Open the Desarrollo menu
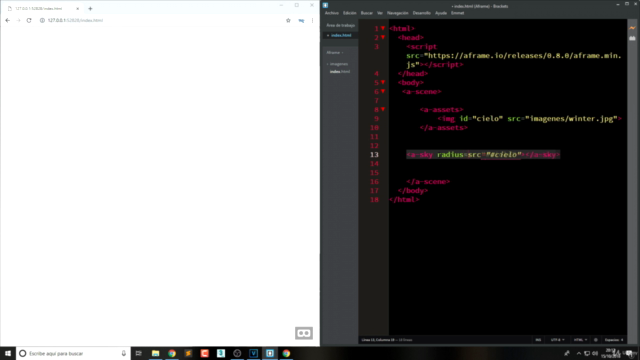 point(422,13)
